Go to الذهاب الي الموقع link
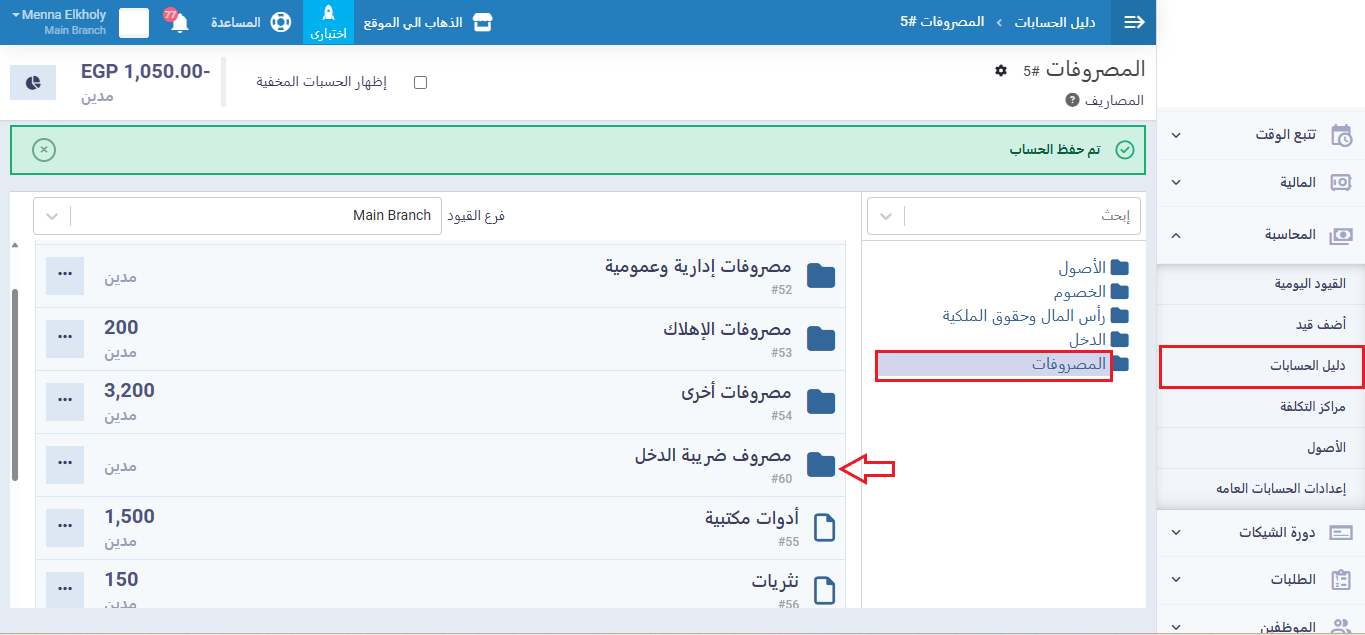1365x635 pixels. point(412,22)
